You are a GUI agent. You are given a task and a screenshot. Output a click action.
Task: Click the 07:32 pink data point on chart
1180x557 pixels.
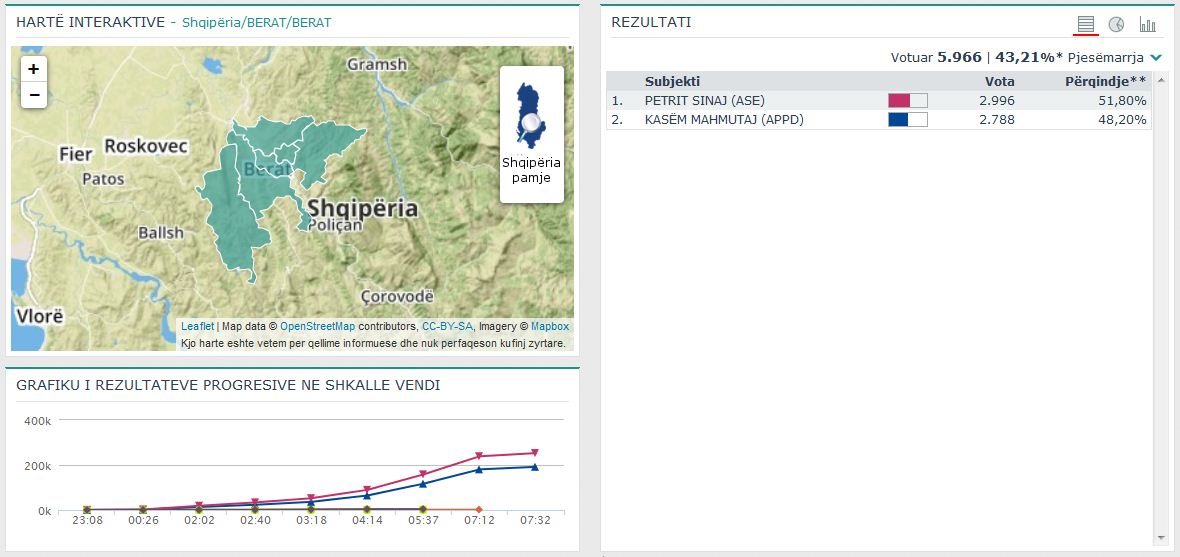(535, 453)
